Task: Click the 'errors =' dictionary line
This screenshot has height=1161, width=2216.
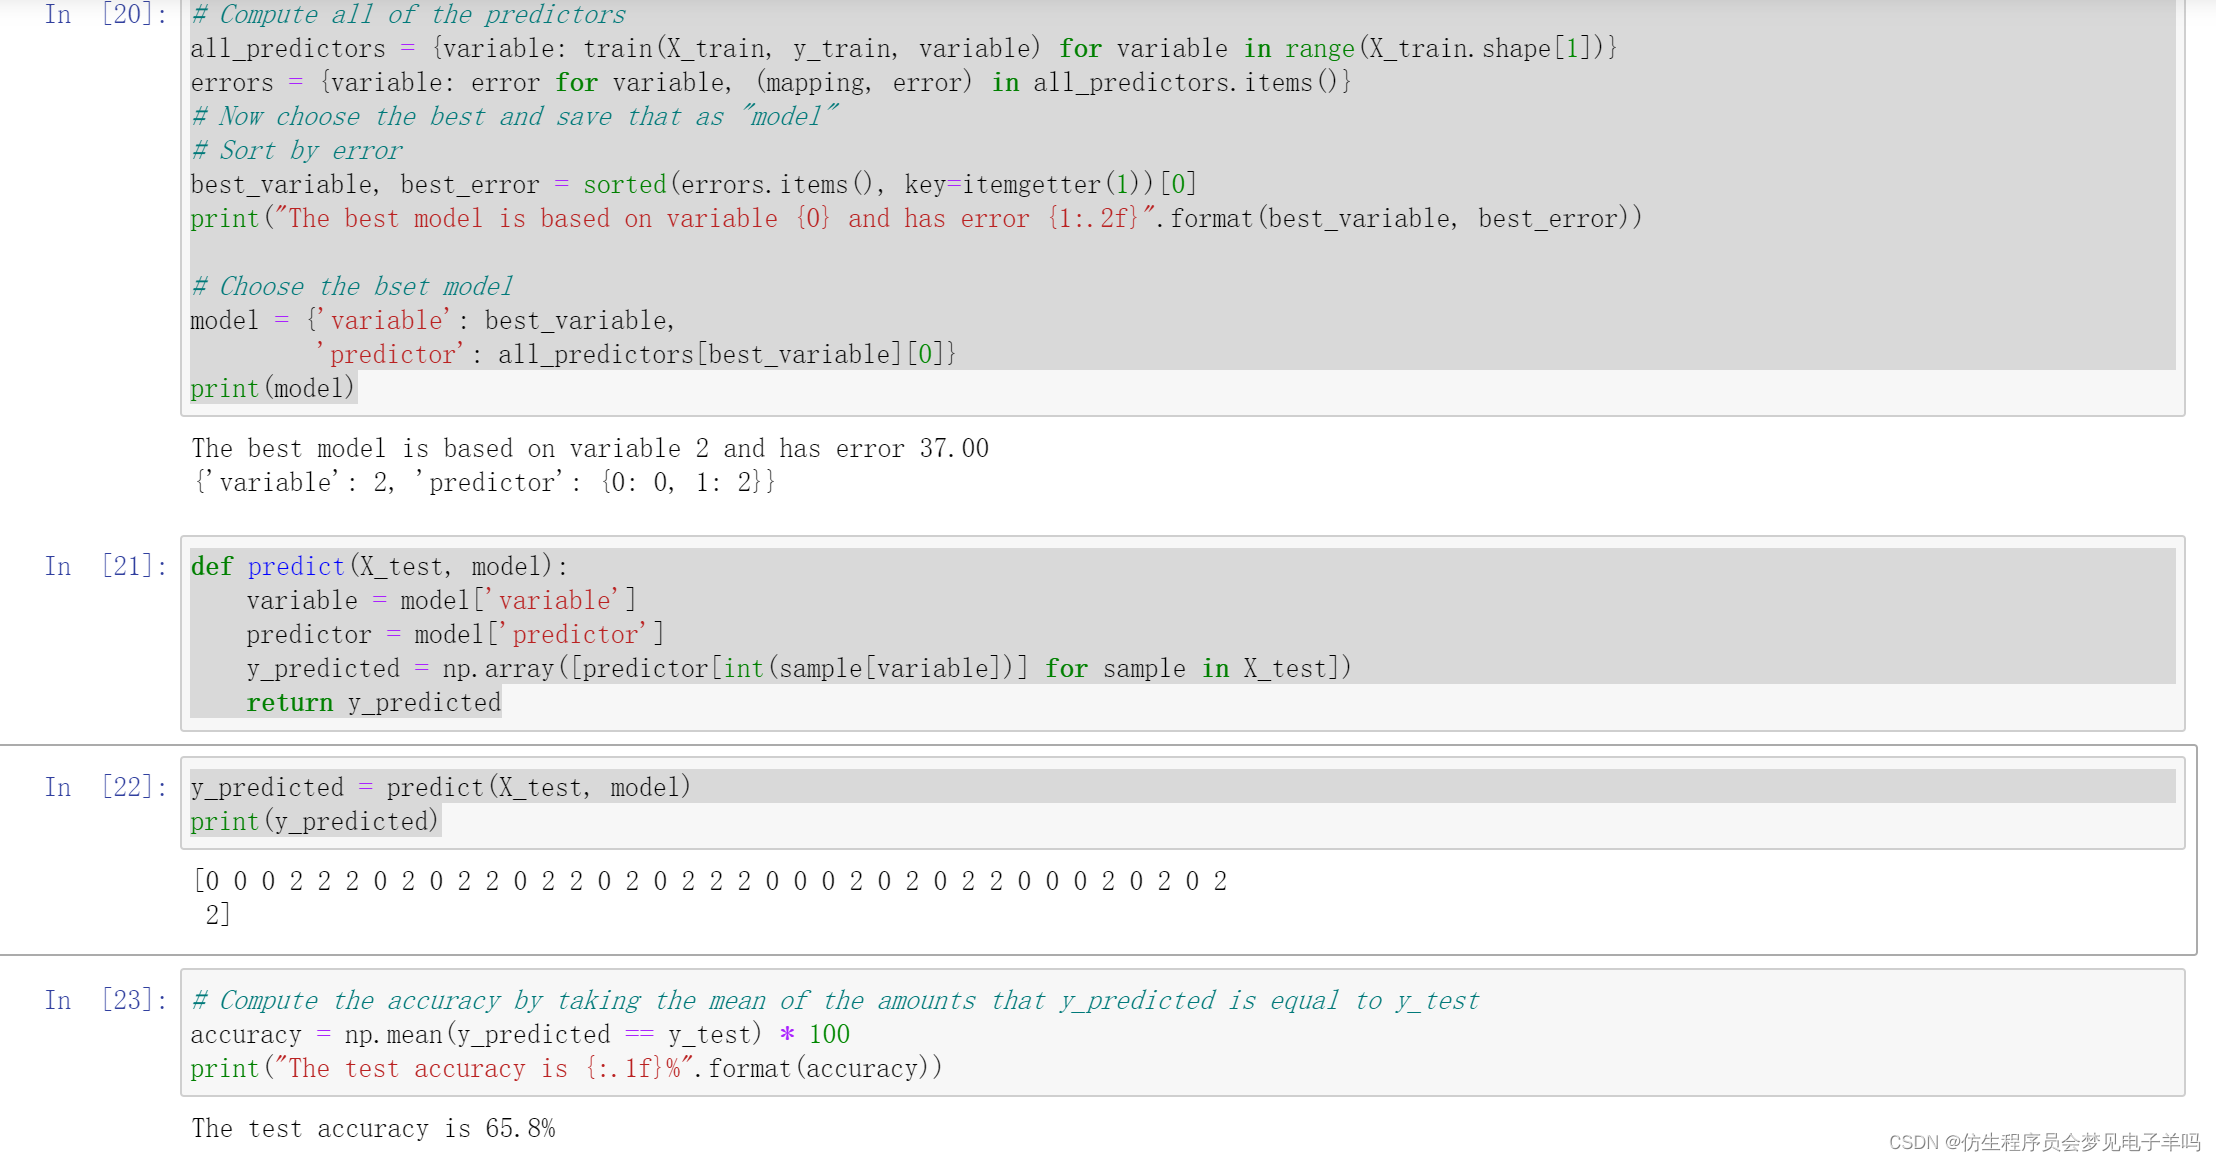Action: tap(771, 82)
